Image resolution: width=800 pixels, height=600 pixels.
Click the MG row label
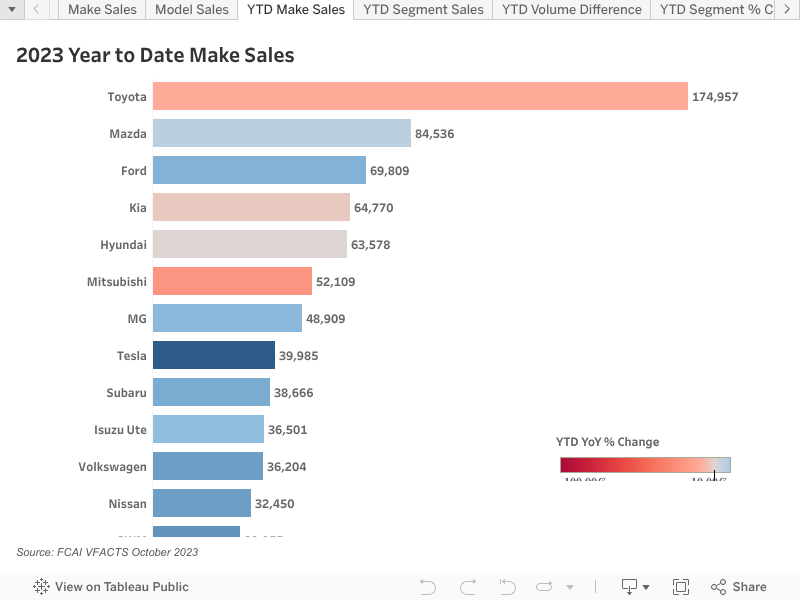coord(137,318)
